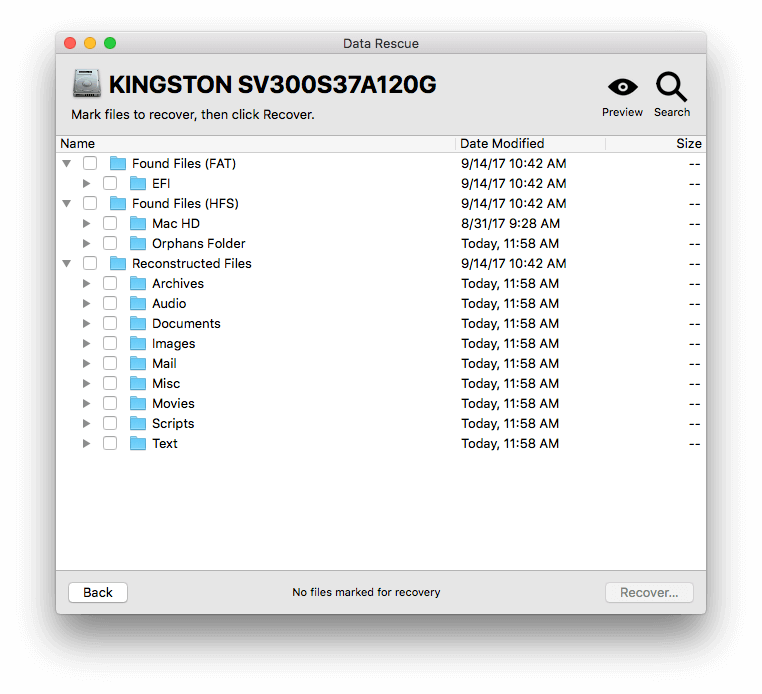This screenshot has height=694, width=762.
Task: Expand the Orphans Folder
Action: pyautogui.click(x=87, y=243)
